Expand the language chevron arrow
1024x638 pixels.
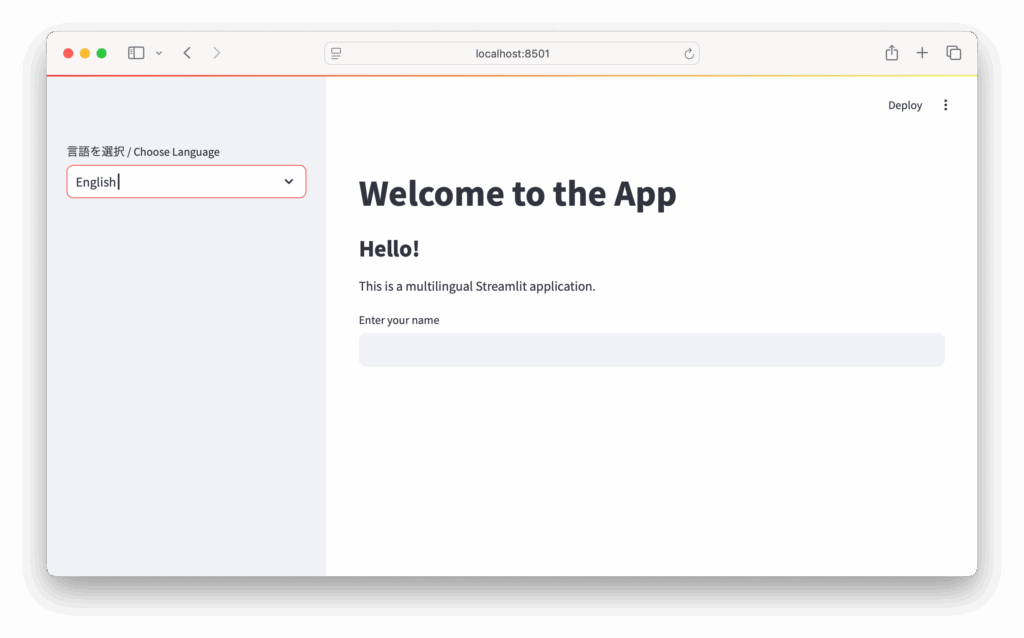click(289, 181)
